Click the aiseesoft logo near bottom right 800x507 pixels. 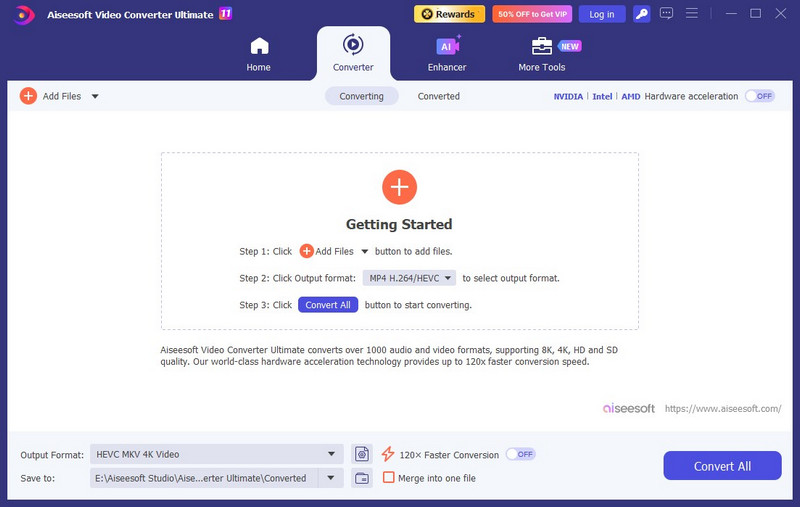(629, 409)
